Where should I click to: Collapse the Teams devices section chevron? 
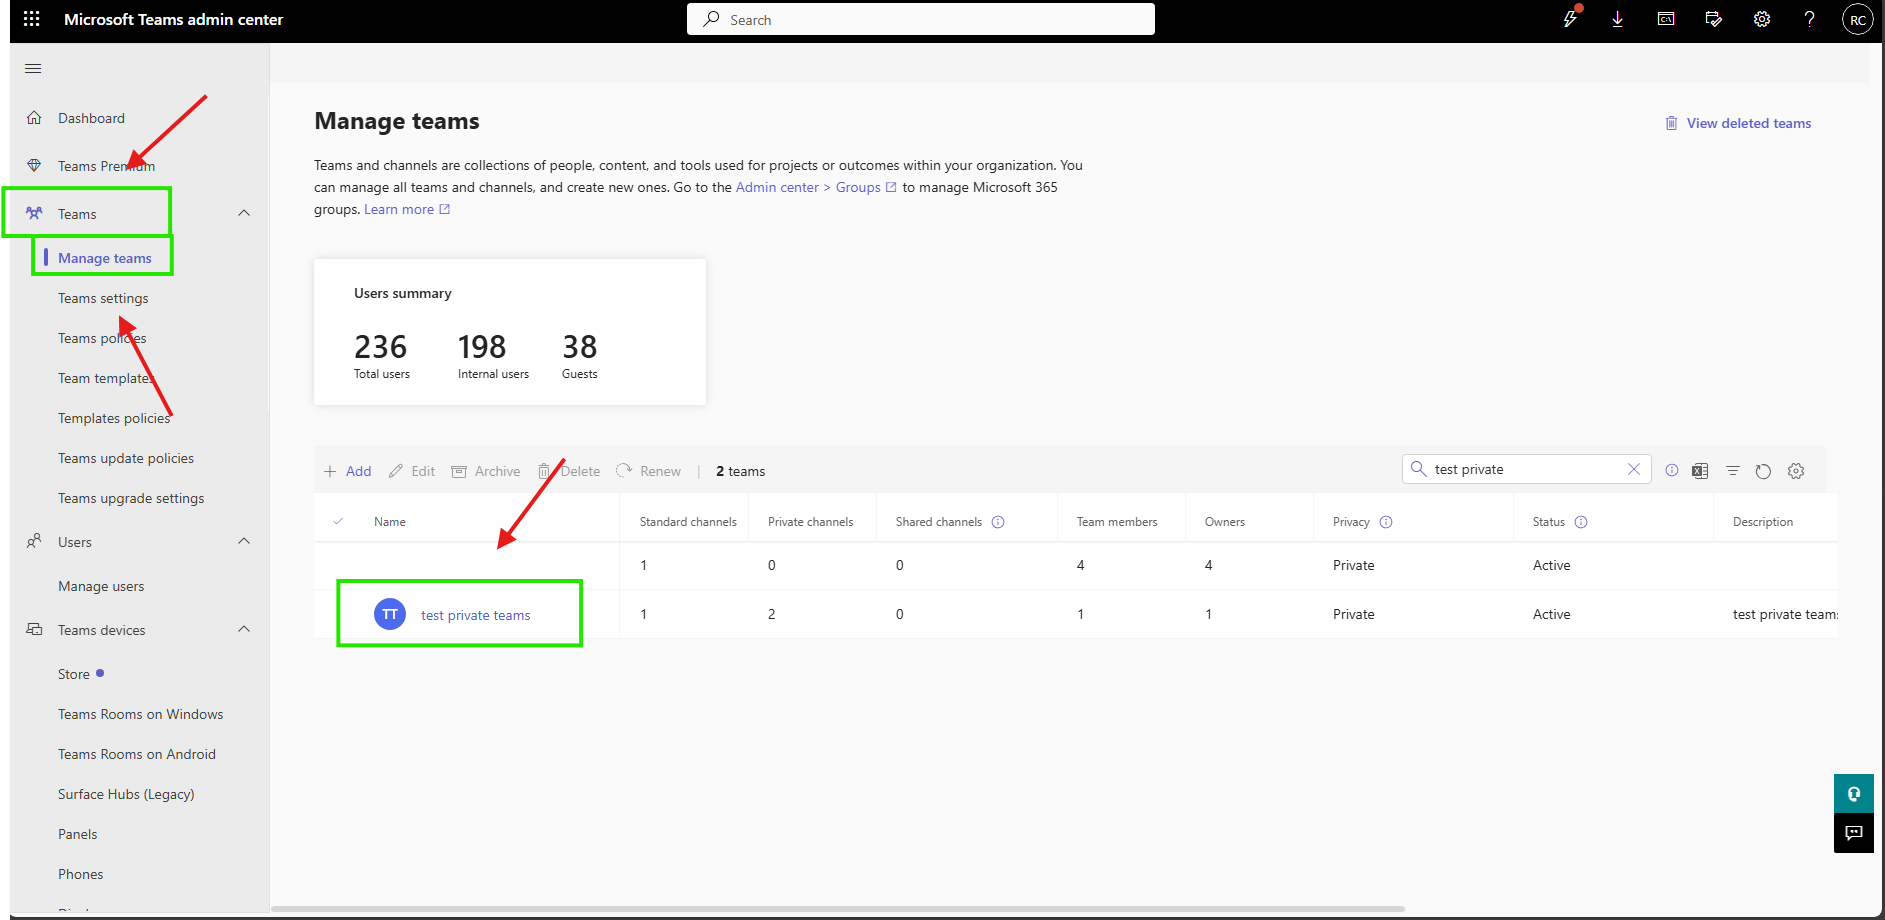click(x=244, y=629)
